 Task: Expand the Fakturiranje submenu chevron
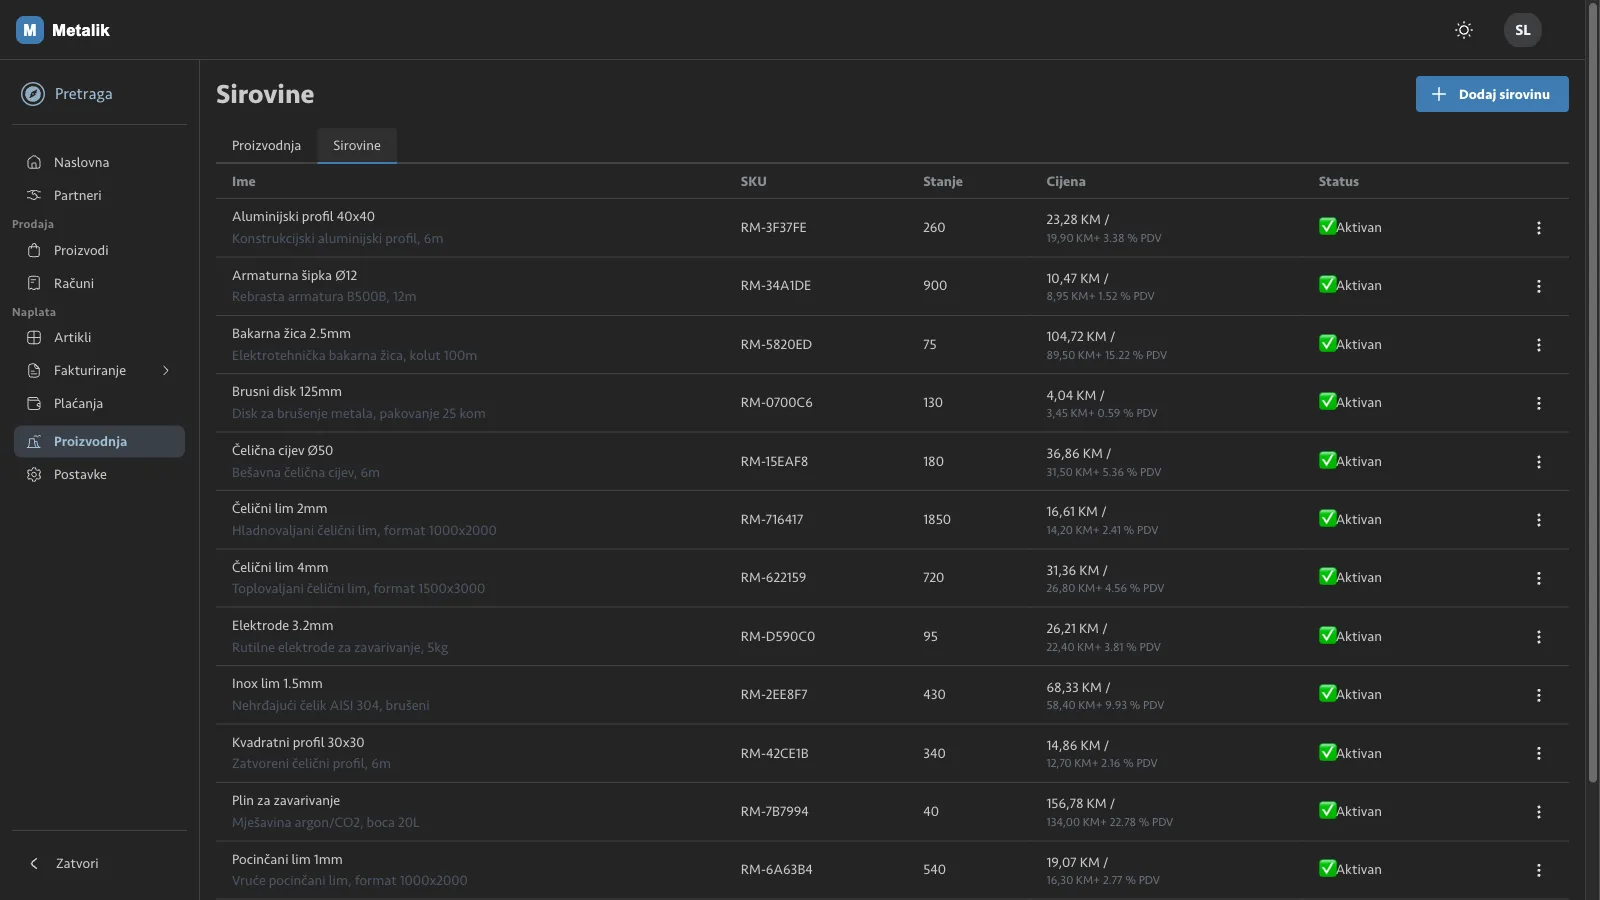(x=166, y=370)
